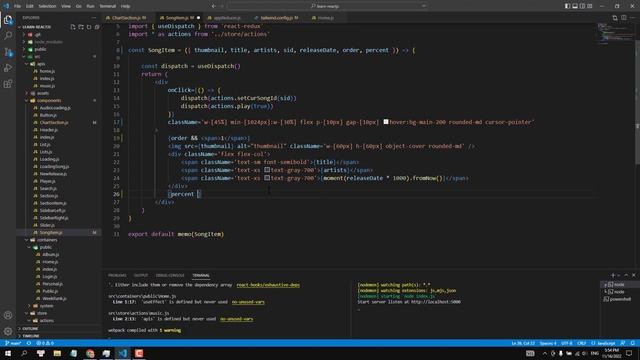Open the Source Control view
This screenshot has height=360, width=640.
[8, 52]
